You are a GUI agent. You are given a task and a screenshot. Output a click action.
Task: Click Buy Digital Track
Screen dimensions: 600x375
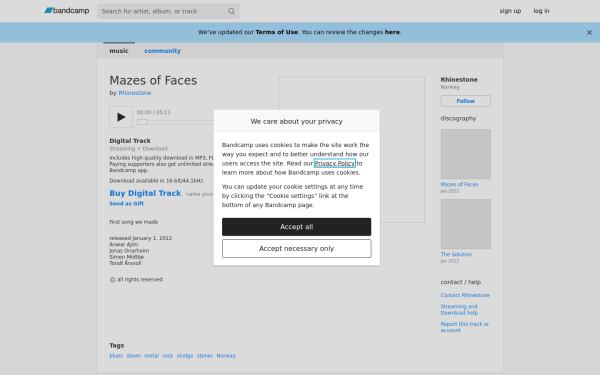coord(145,193)
